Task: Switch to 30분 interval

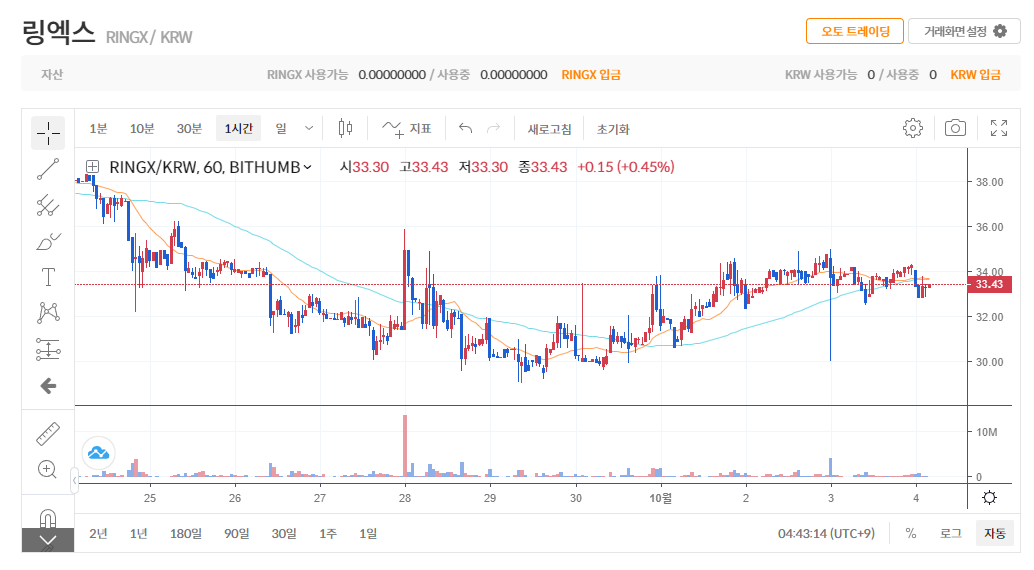Action: (x=189, y=129)
